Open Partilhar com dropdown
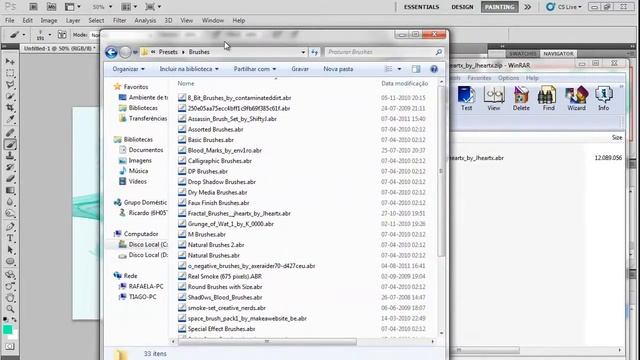640x360 pixels. click(x=255, y=69)
